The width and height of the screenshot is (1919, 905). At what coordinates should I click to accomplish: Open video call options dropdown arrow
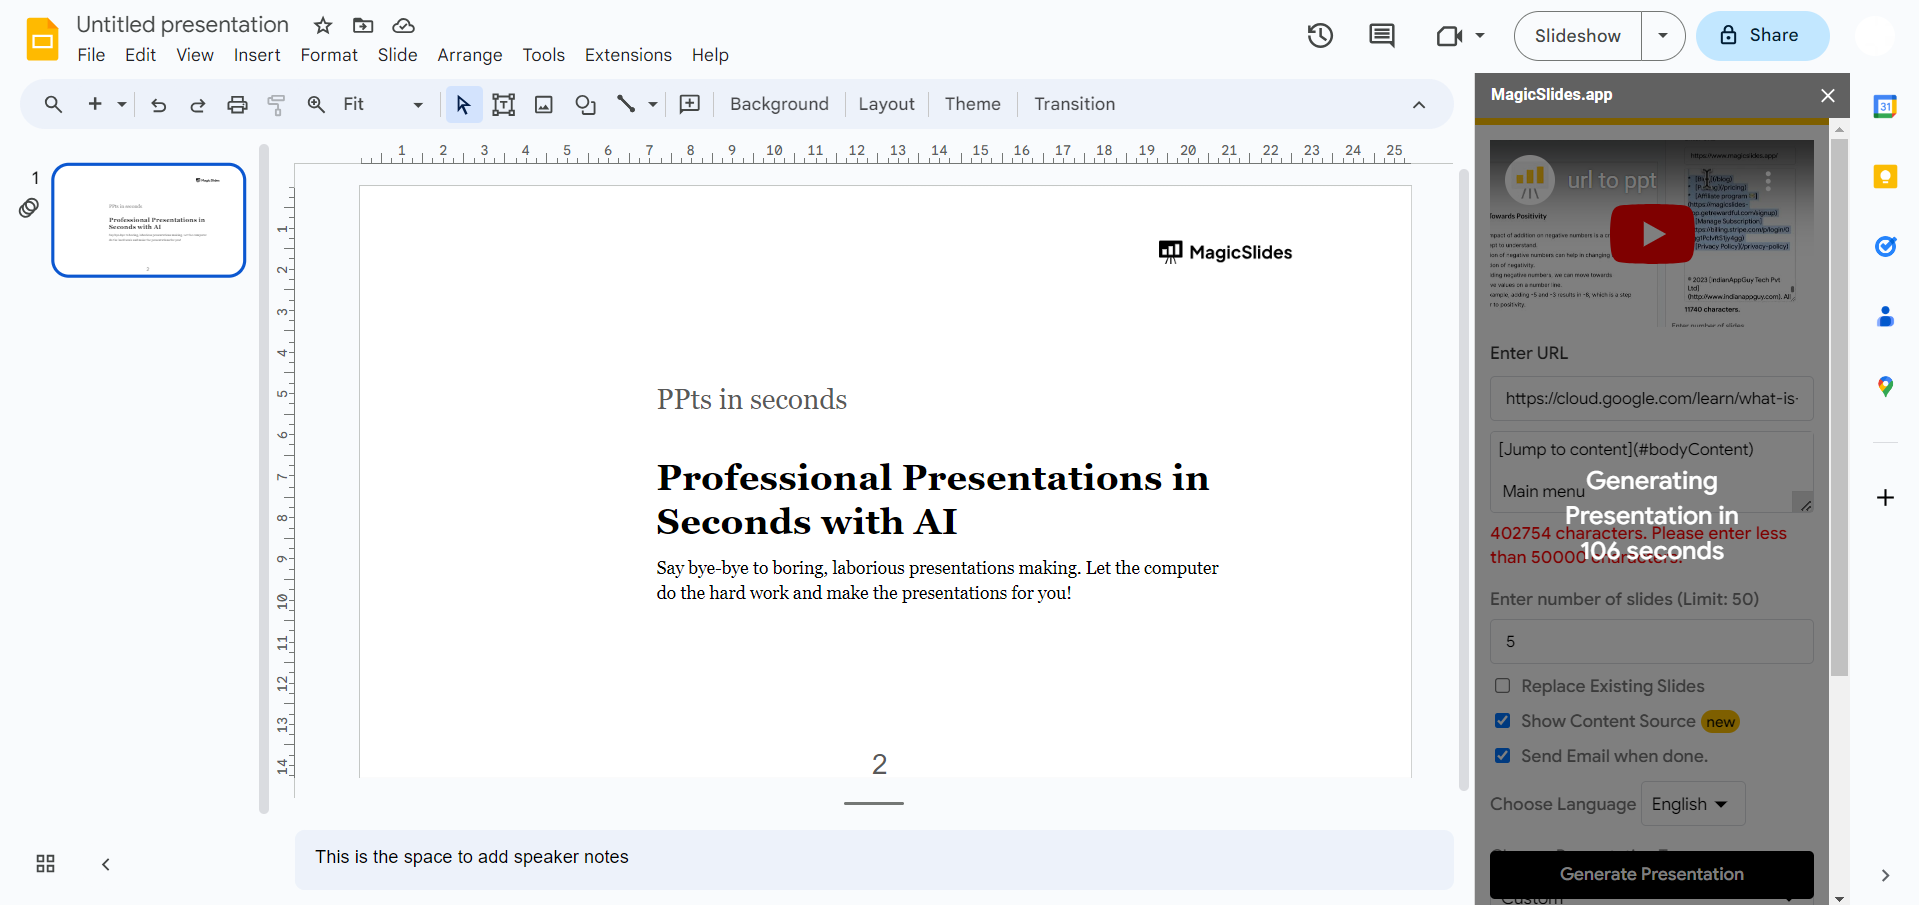coord(1480,36)
